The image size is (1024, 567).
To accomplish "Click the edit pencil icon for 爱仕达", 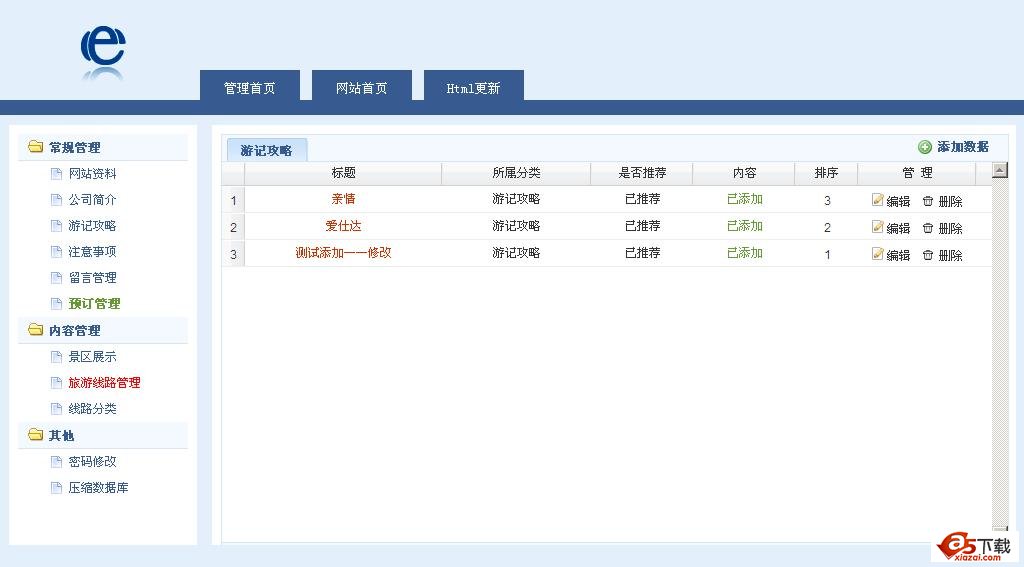I will 878,227.
